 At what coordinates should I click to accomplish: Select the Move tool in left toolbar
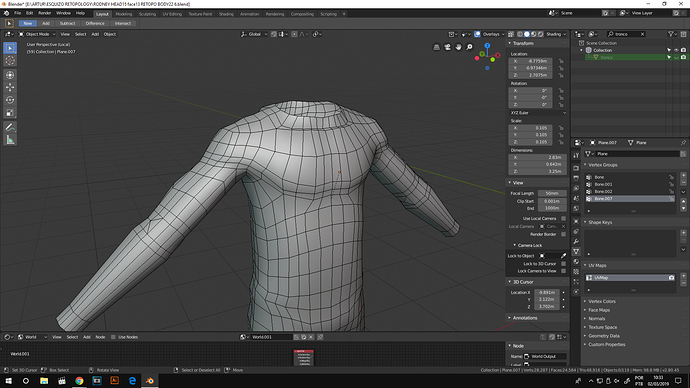tap(10, 88)
